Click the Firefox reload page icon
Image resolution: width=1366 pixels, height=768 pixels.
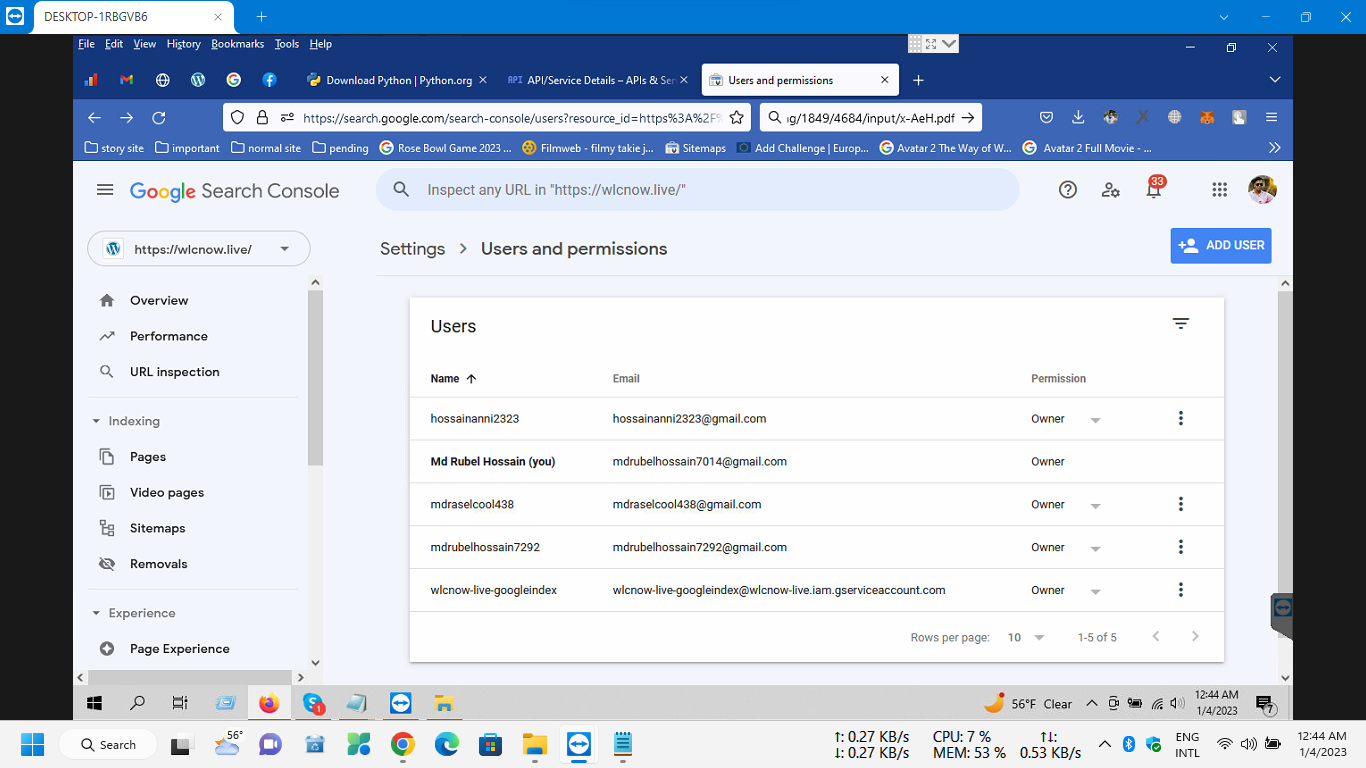coord(158,117)
